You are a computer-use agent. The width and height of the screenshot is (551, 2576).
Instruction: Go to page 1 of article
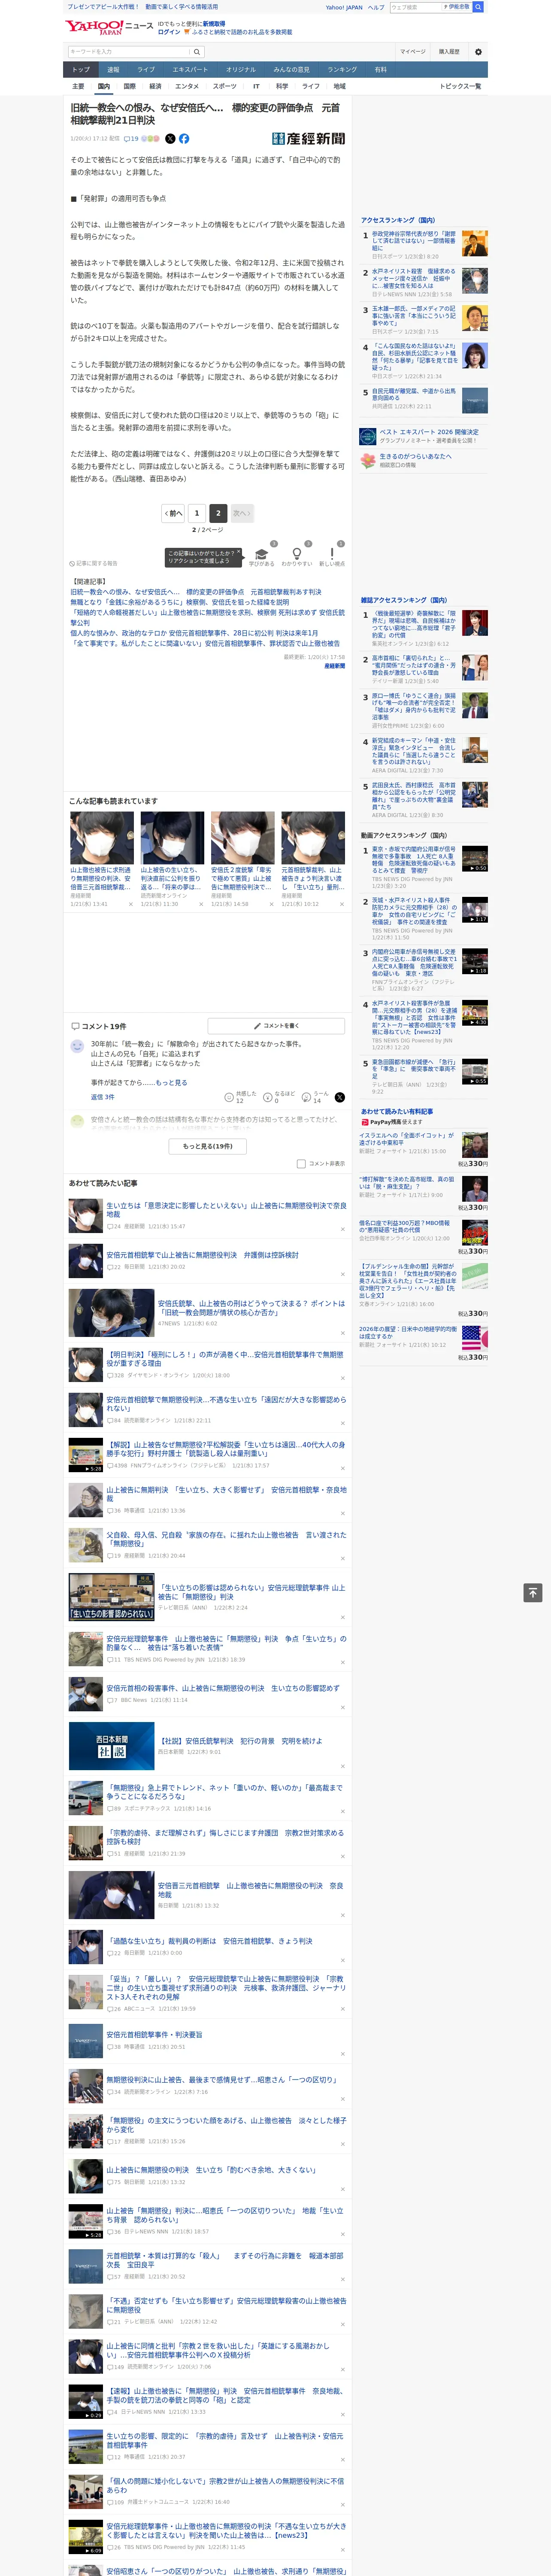coord(196,513)
